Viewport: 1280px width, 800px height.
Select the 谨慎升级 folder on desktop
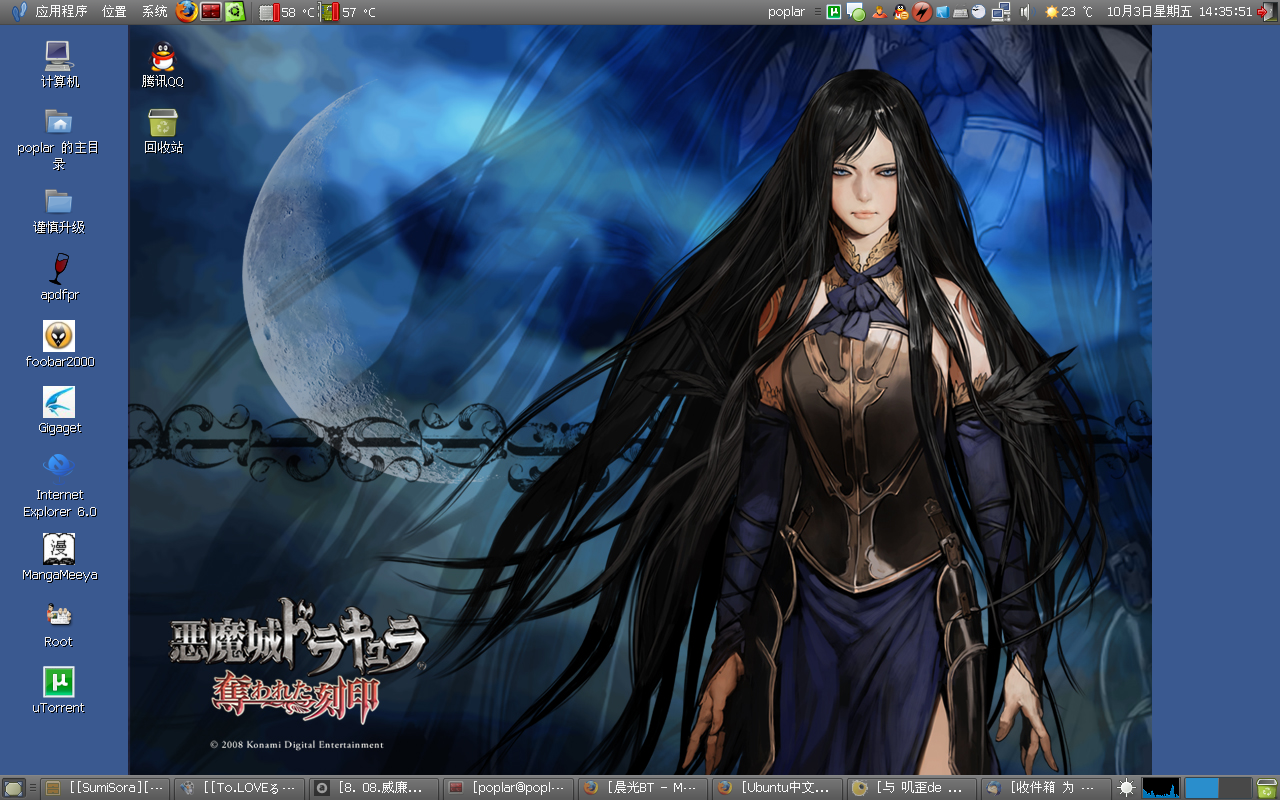point(59,211)
